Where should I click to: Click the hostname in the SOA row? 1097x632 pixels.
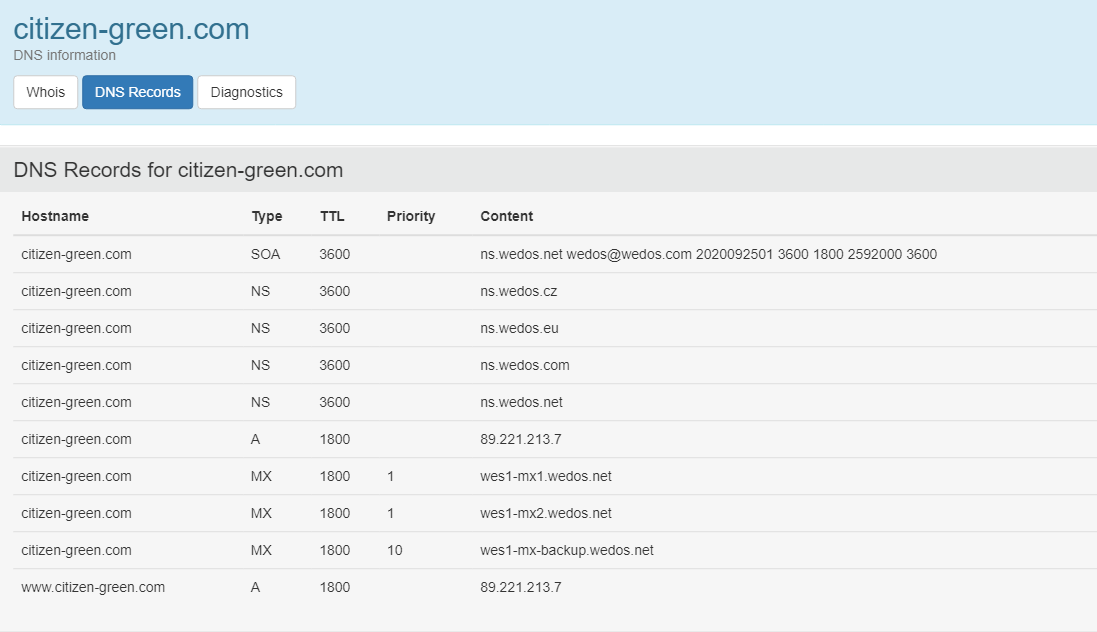click(76, 254)
